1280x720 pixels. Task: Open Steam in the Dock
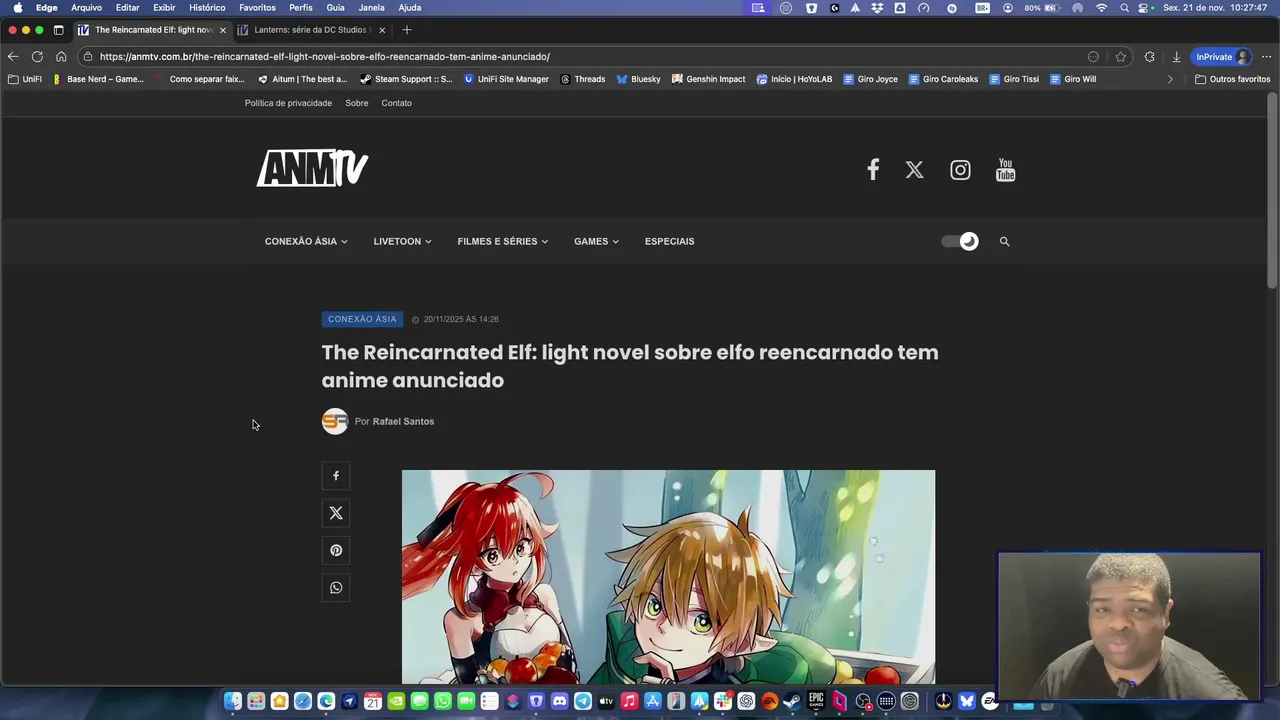(x=791, y=701)
